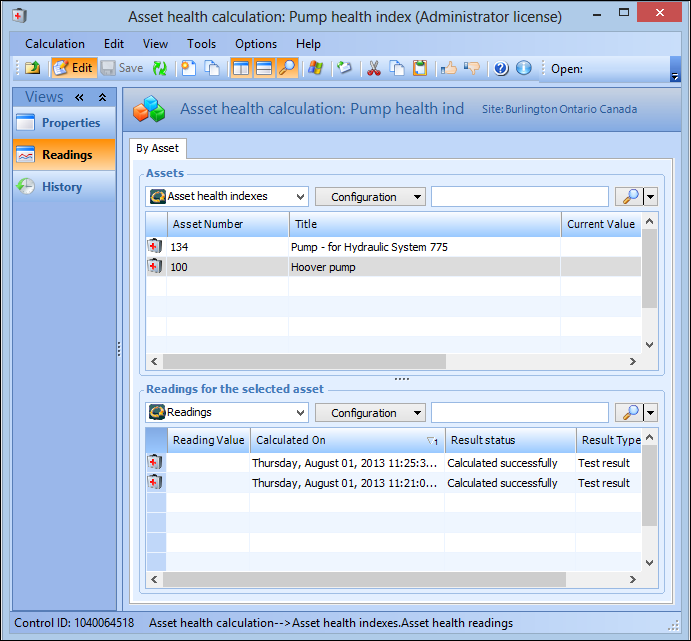Open the Readings view dropdown
The width and height of the screenshot is (691, 641).
point(228,412)
